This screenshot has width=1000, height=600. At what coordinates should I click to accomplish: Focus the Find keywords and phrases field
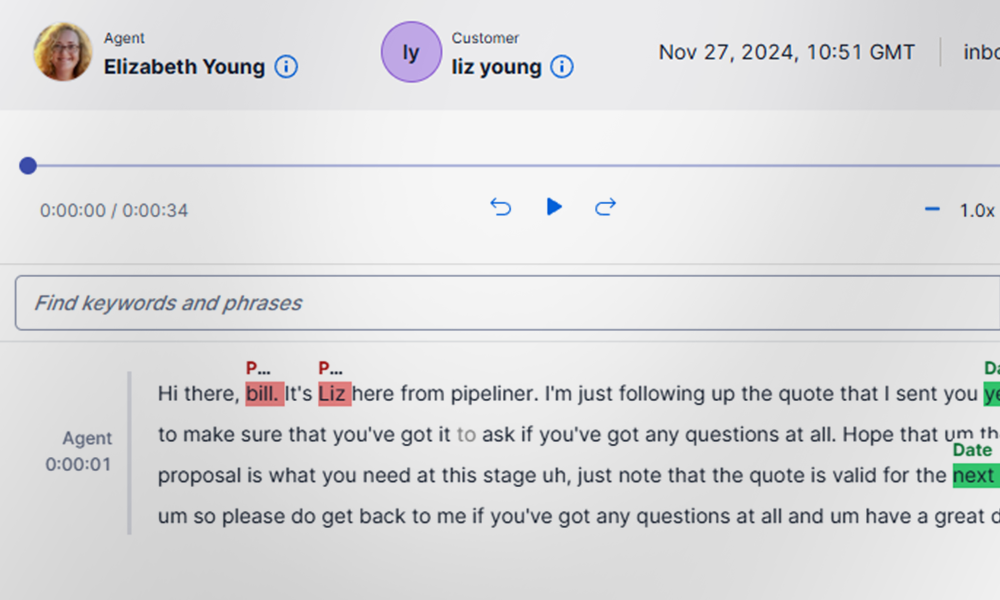pyautogui.click(x=500, y=303)
